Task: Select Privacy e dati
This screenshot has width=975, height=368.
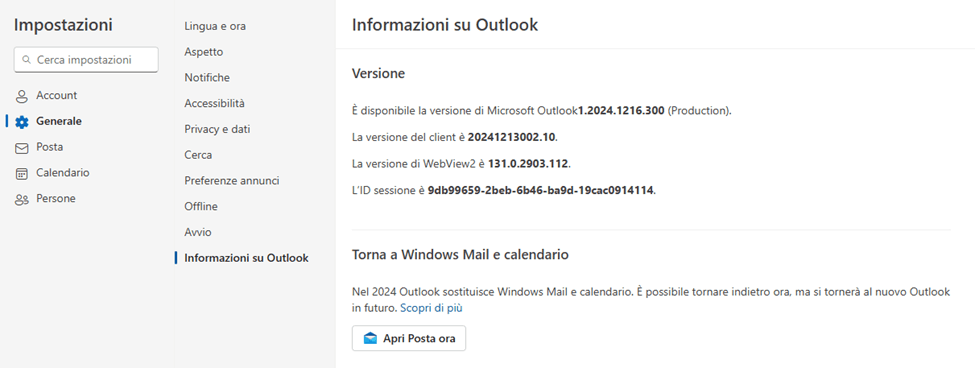Action: tap(217, 129)
